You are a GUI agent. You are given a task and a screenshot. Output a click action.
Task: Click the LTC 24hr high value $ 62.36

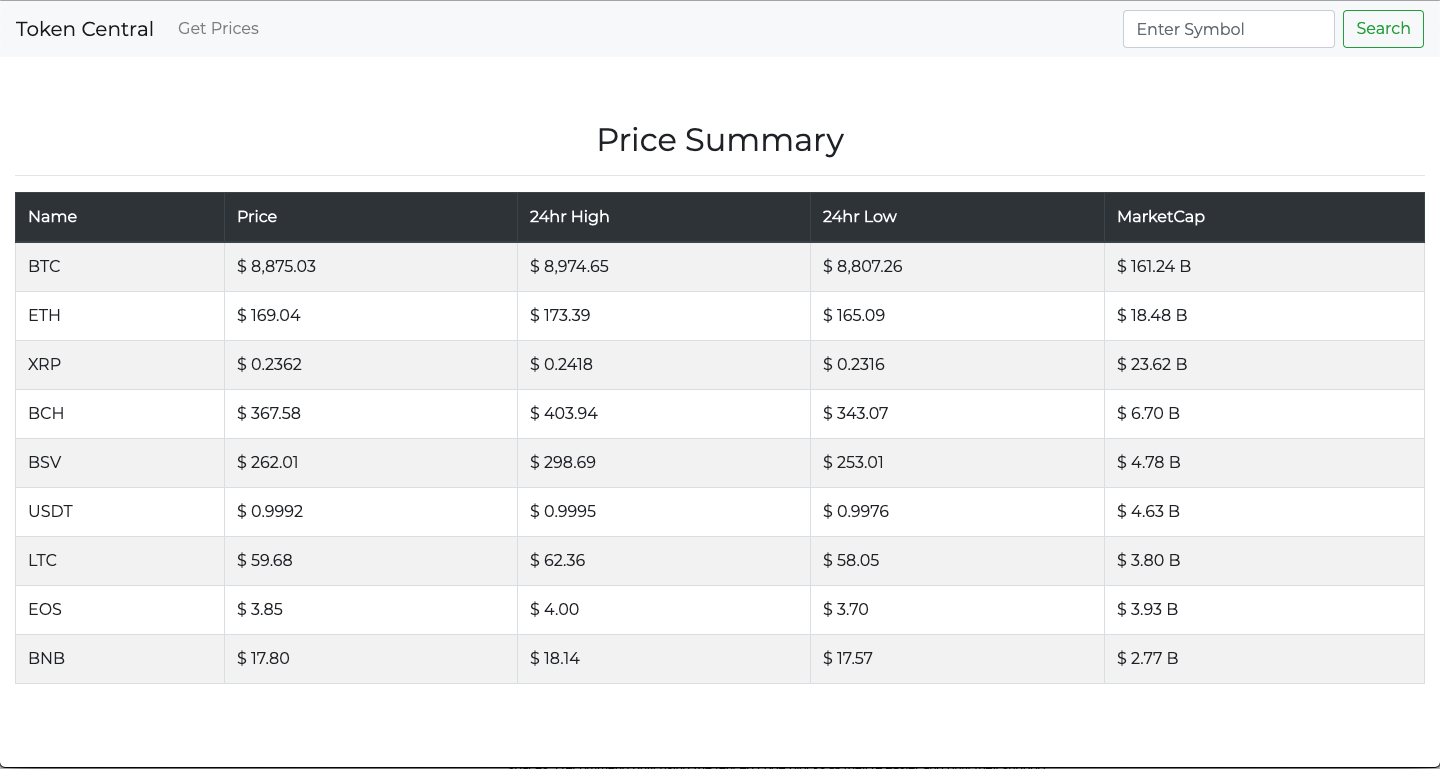coord(557,561)
